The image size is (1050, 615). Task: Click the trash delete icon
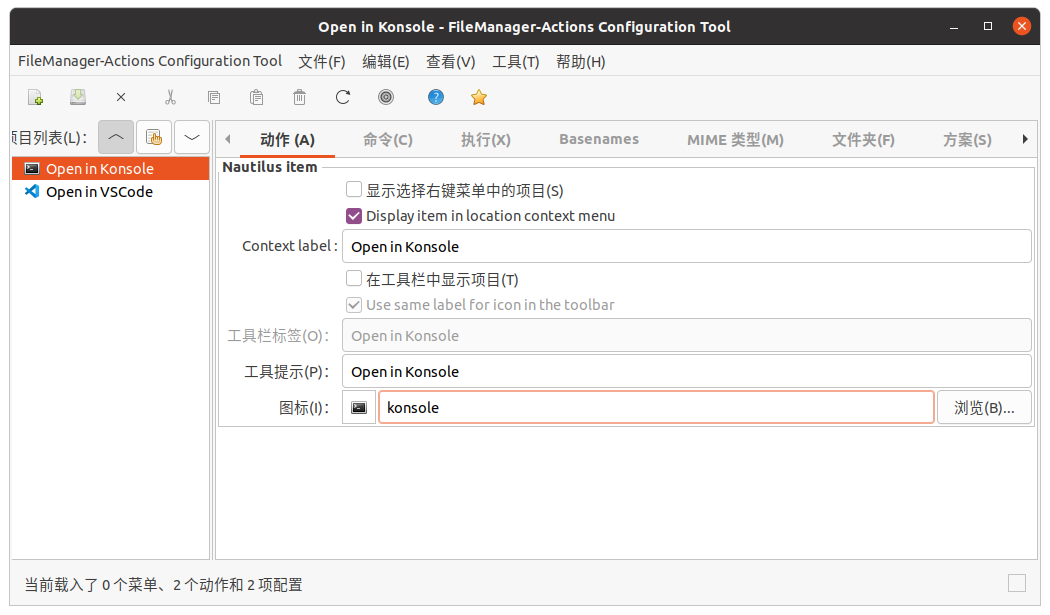point(299,97)
